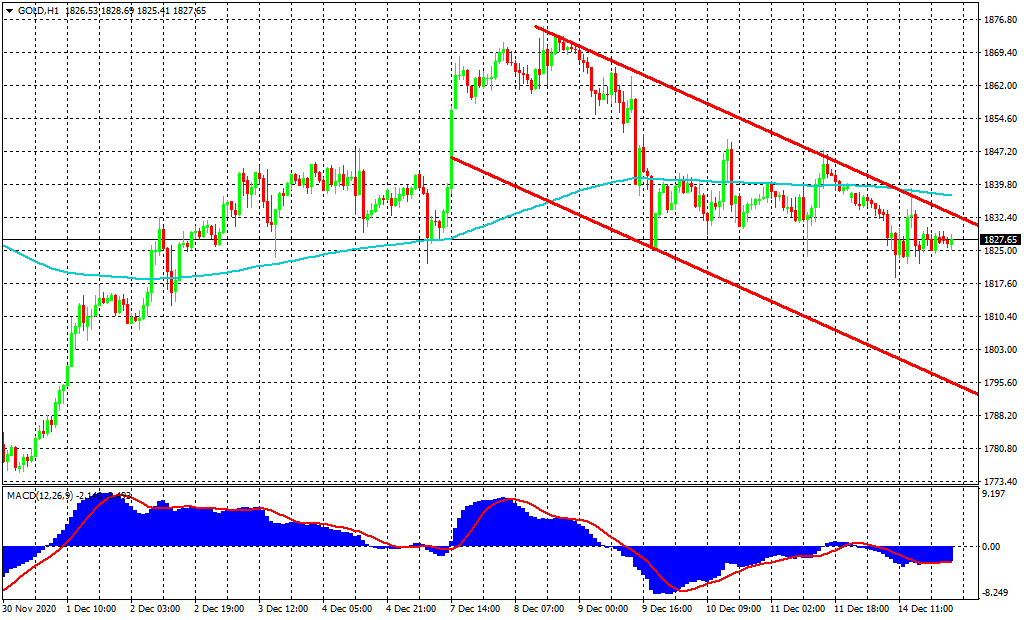Click the -8.249 MACD scale value
Image resolution: width=1024 pixels, height=620 pixels.
996,593
